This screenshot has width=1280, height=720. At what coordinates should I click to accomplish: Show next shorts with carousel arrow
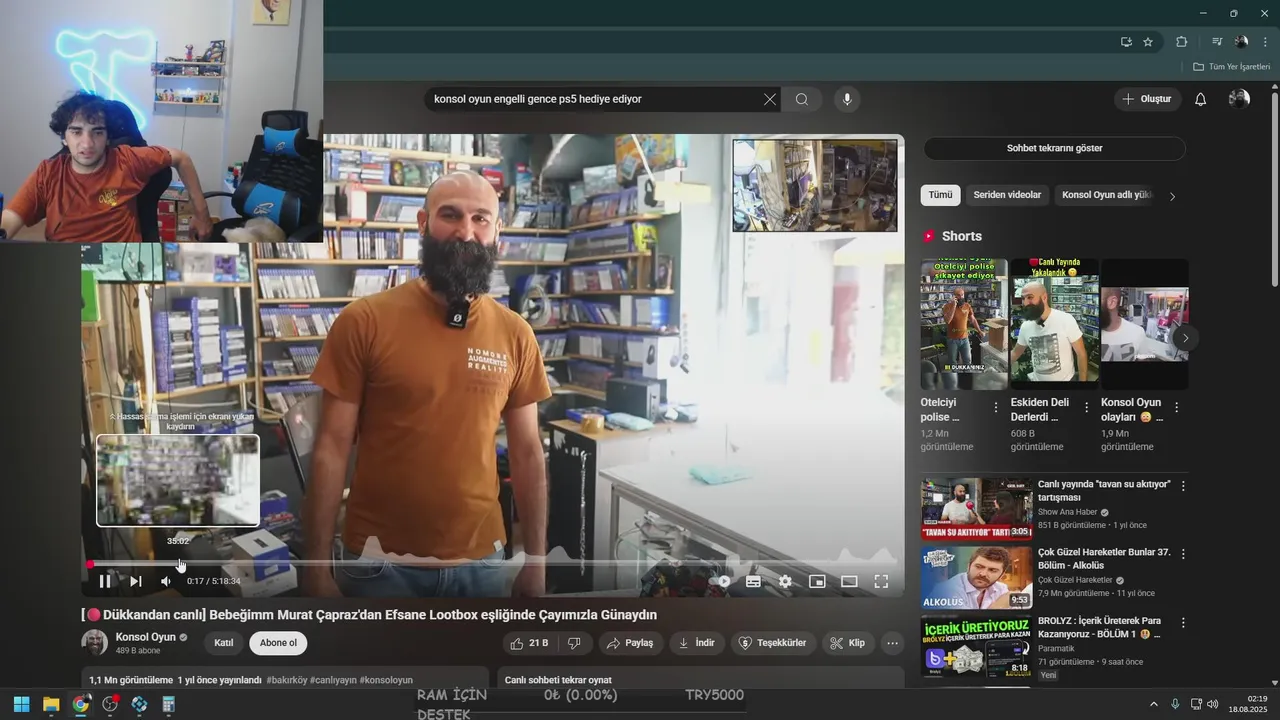[x=1185, y=338]
